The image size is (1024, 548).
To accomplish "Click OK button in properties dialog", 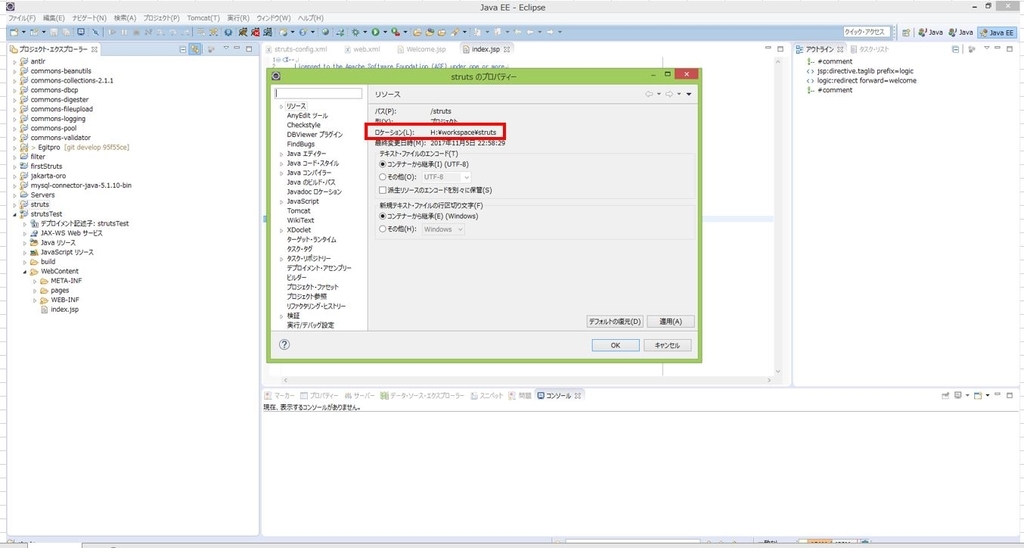I will point(615,346).
